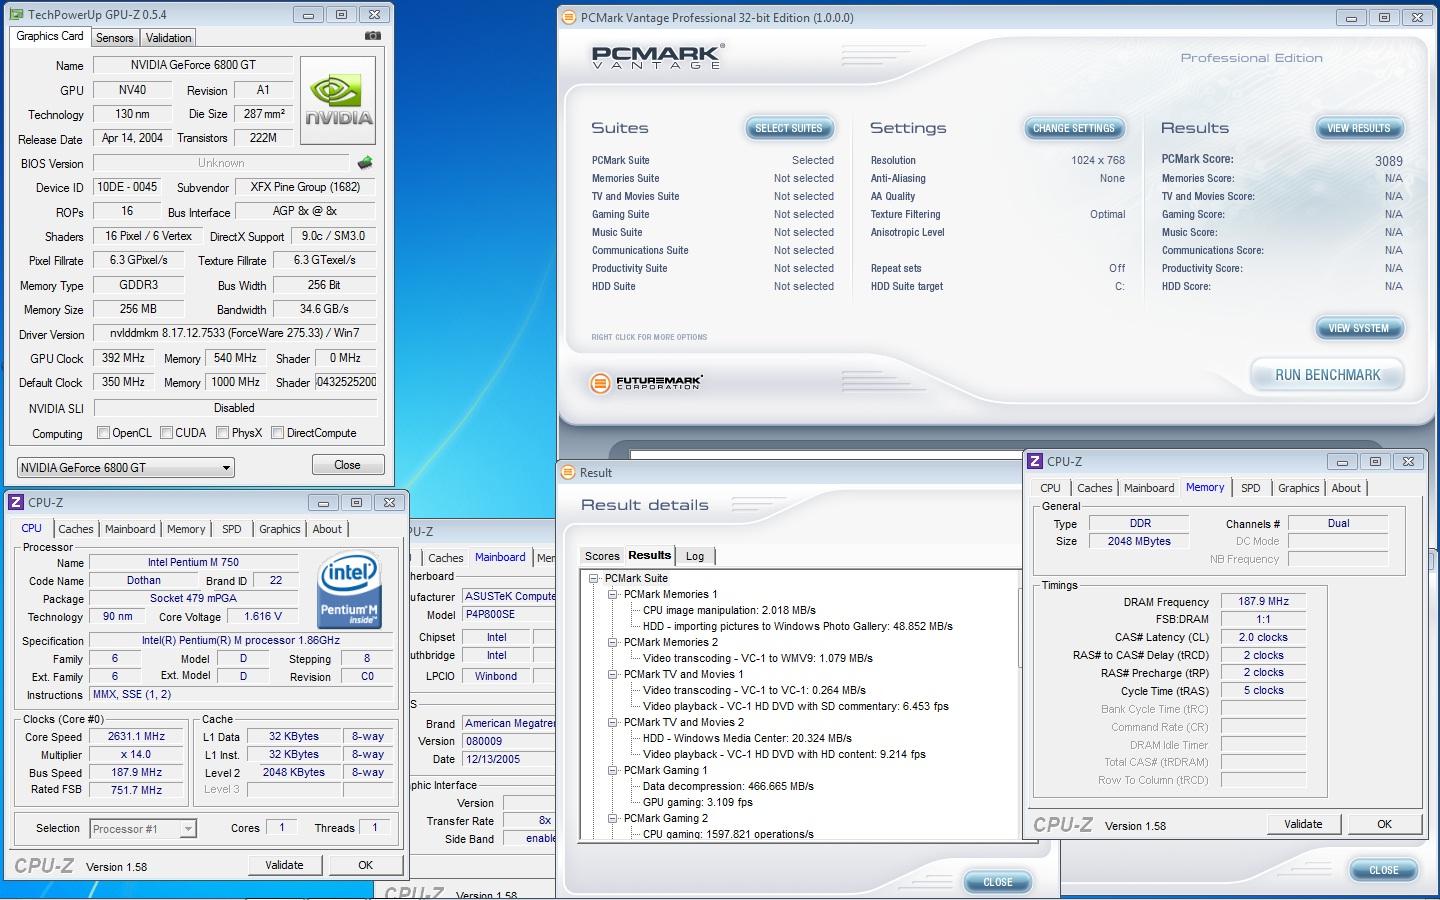Select the Data decompression result row
Screen dimensions: 1440x900
coord(728,786)
